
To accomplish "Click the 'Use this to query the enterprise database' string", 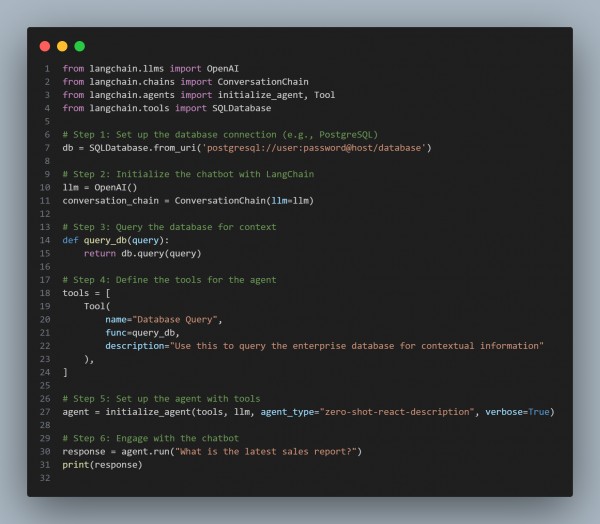I will (357, 346).
